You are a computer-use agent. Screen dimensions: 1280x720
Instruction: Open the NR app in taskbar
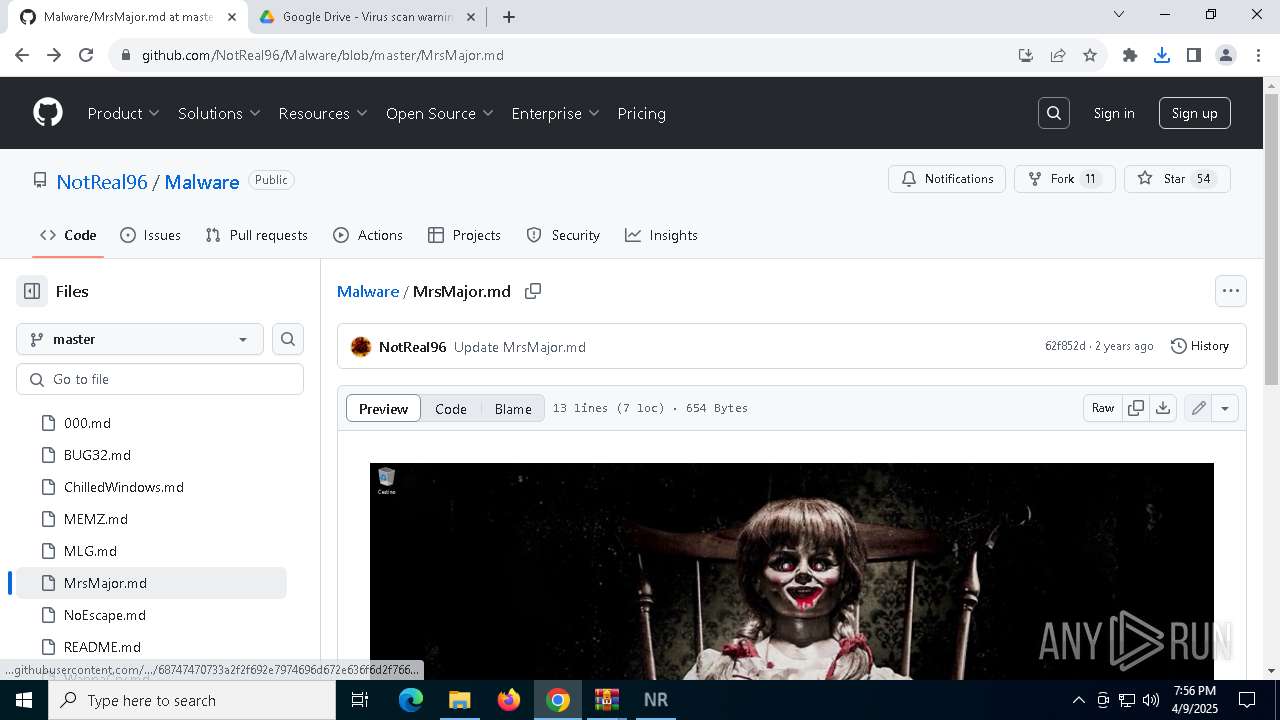tap(656, 700)
